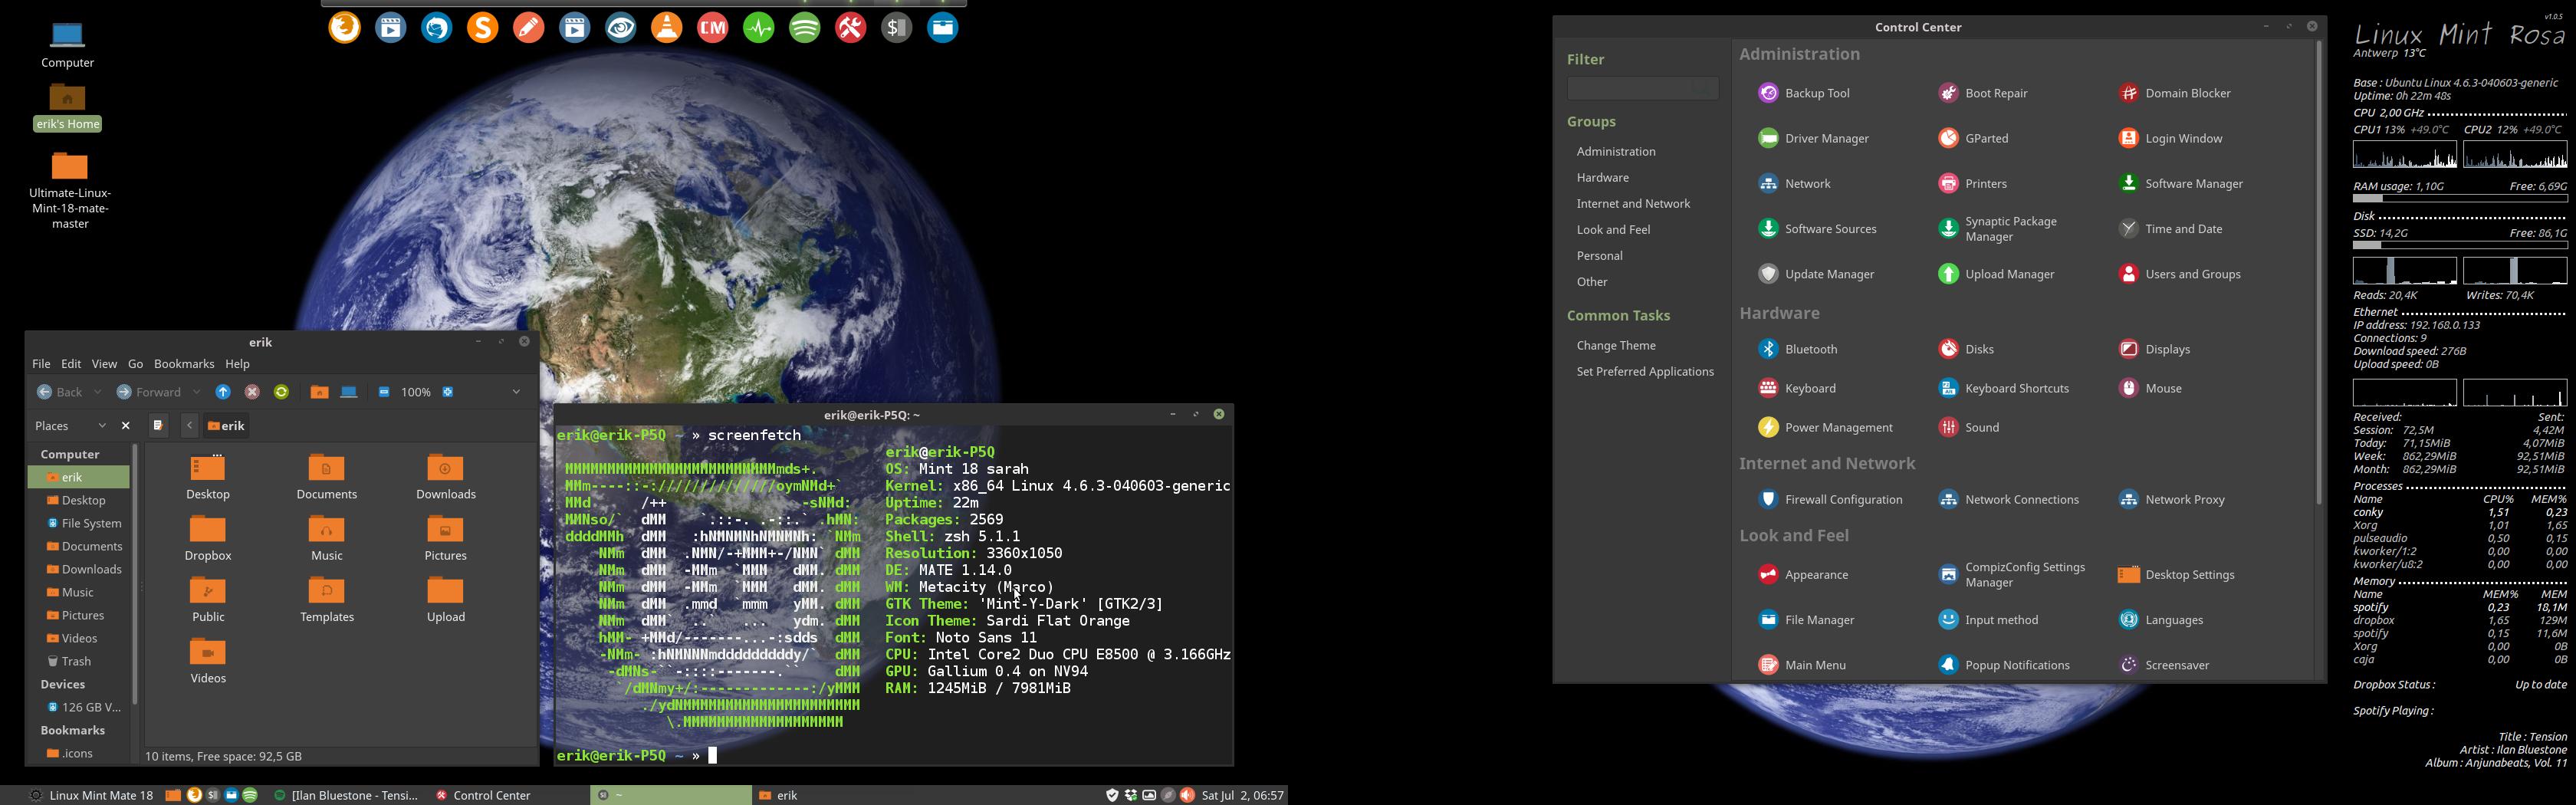This screenshot has width=2576, height=805.
Task: Open the Forward history dropdown arrow
Action: (x=196, y=392)
